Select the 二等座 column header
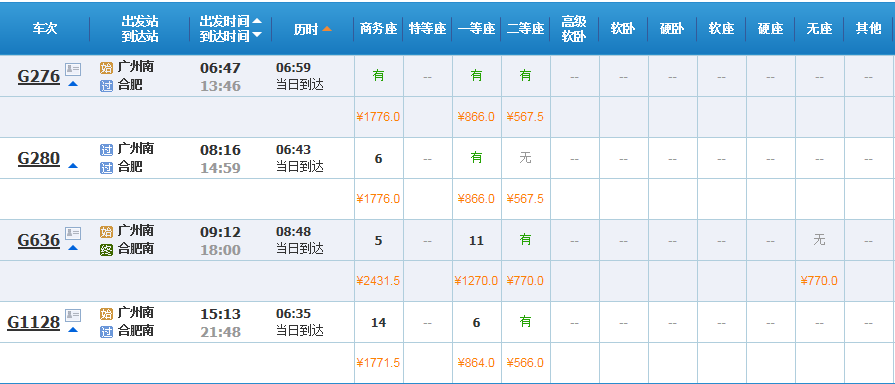Image resolution: width=895 pixels, height=384 pixels. tap(526, 29)
